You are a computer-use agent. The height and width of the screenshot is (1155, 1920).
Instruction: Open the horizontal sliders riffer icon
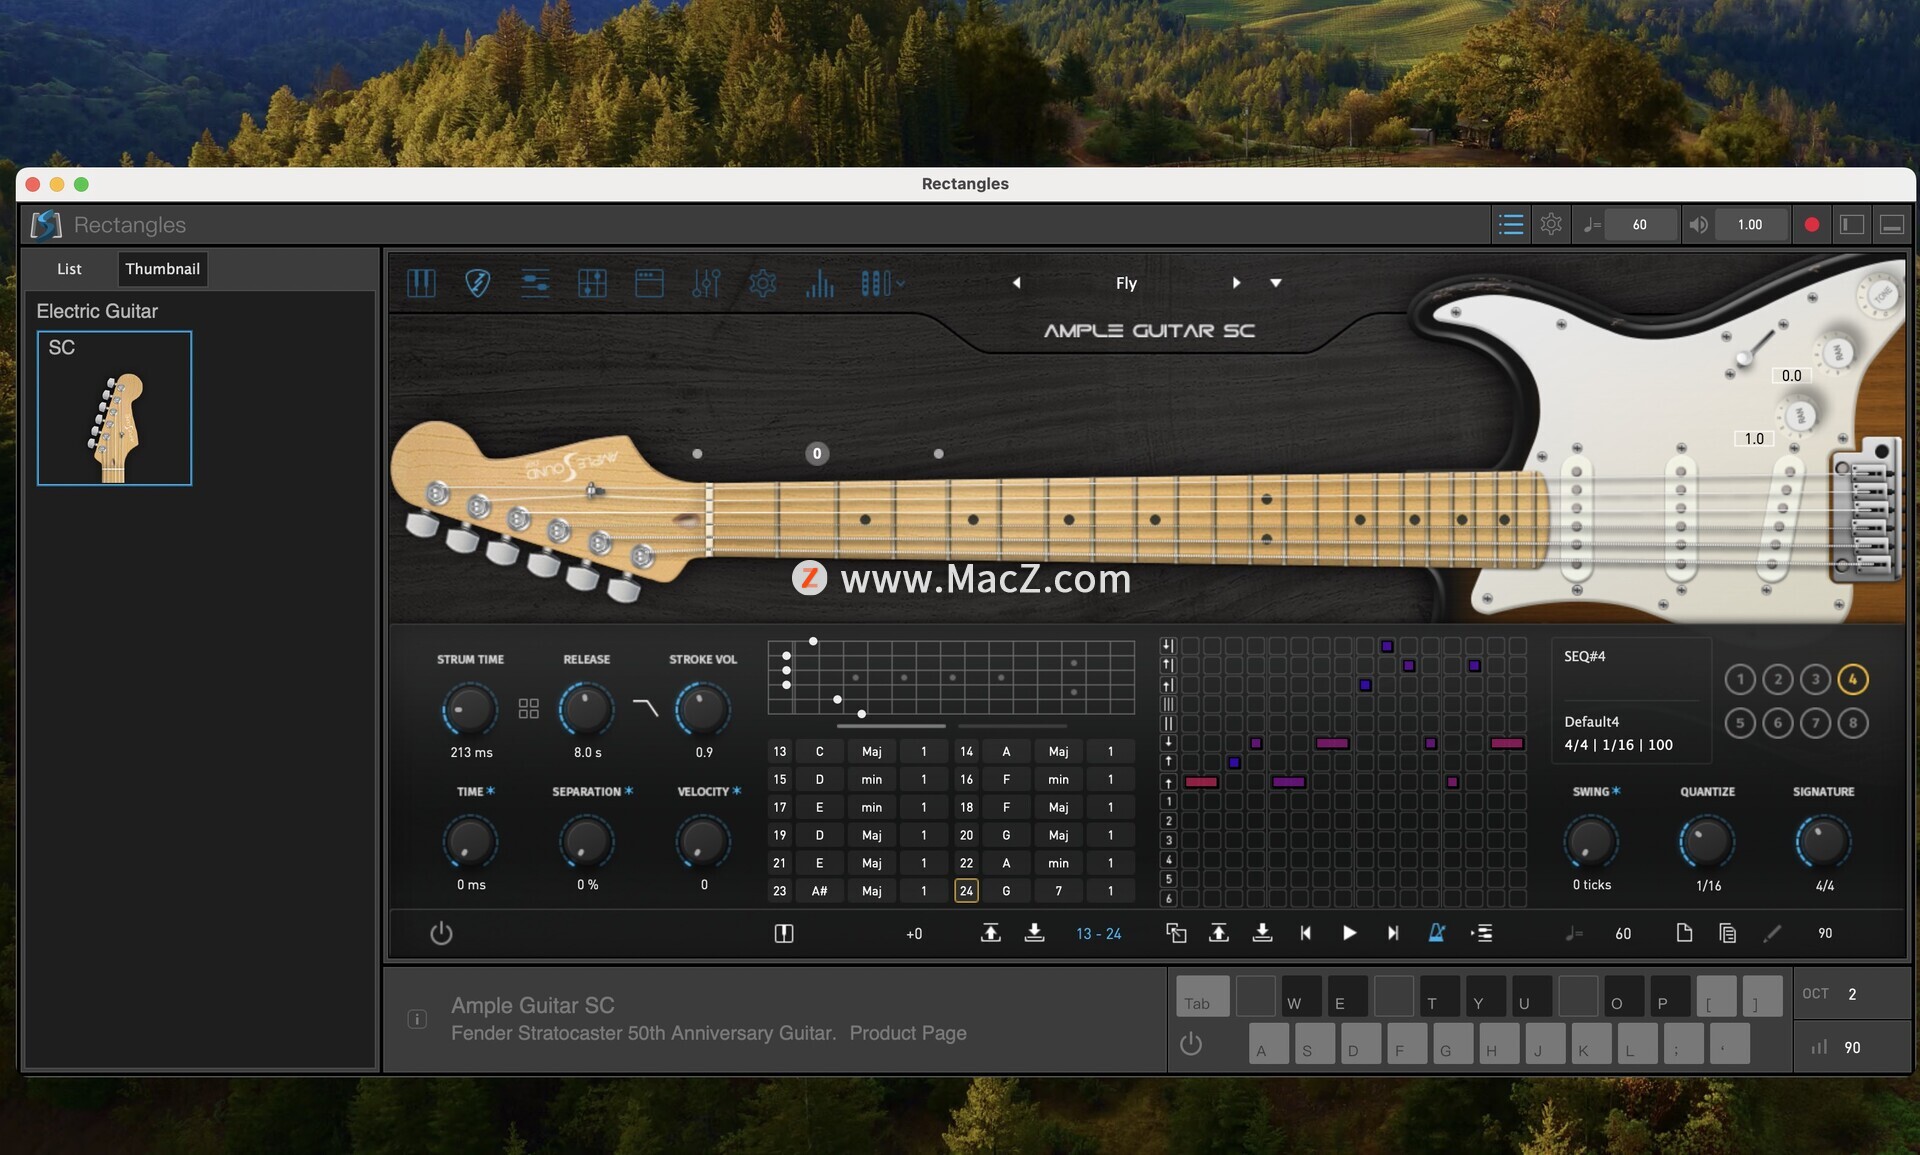(535, 284)
